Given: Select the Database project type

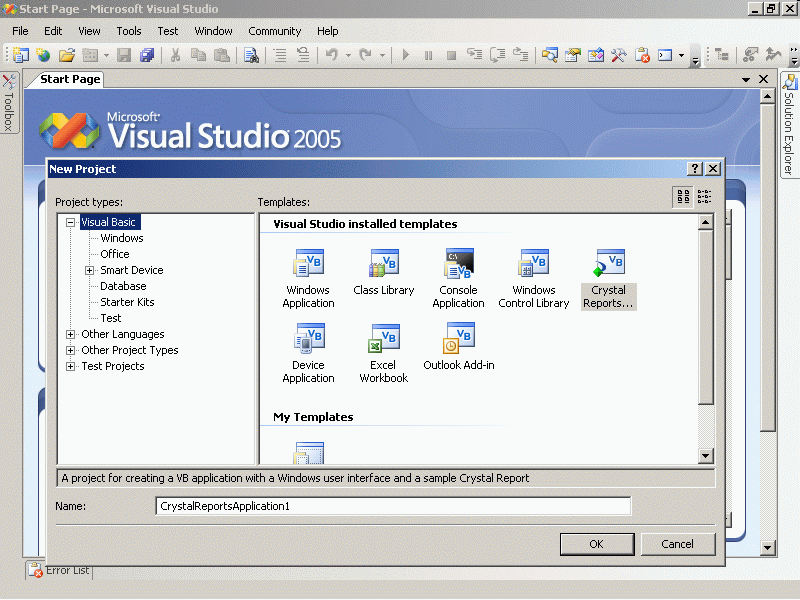Looking at the screenshot, I should click(x=123, y=286).
